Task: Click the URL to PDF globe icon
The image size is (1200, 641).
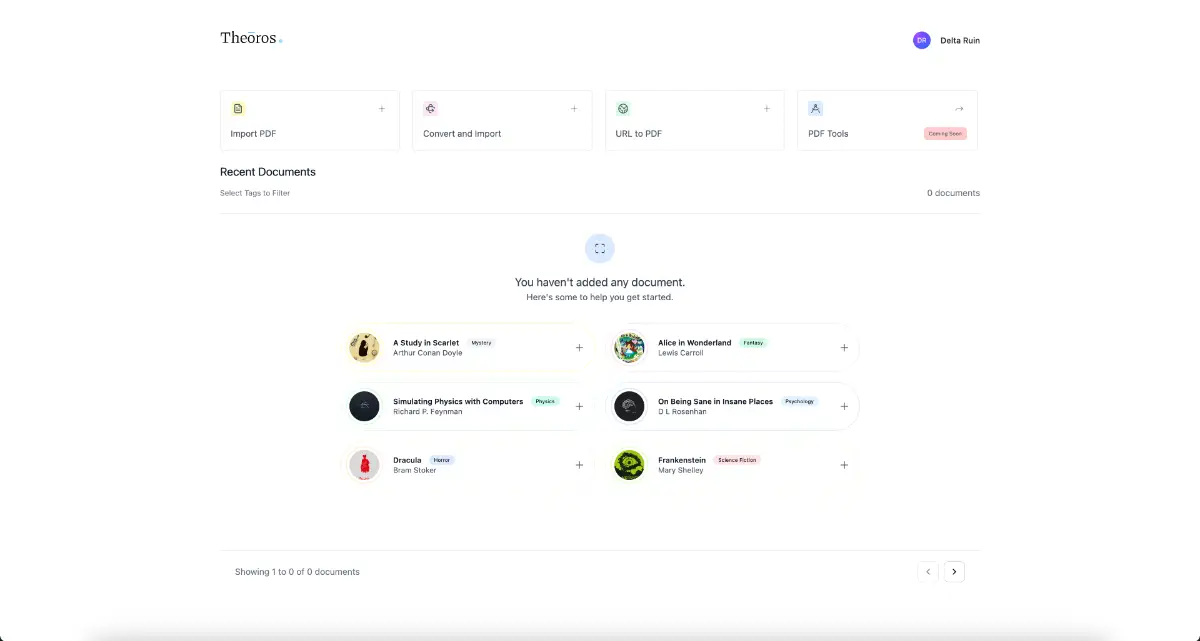Action: point(623,108)
